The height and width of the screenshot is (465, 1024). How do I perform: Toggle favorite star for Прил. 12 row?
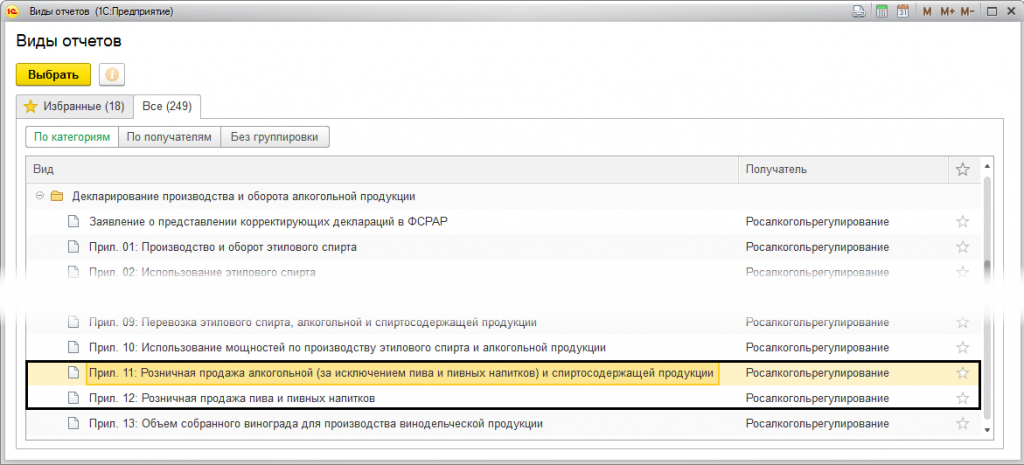963,399
